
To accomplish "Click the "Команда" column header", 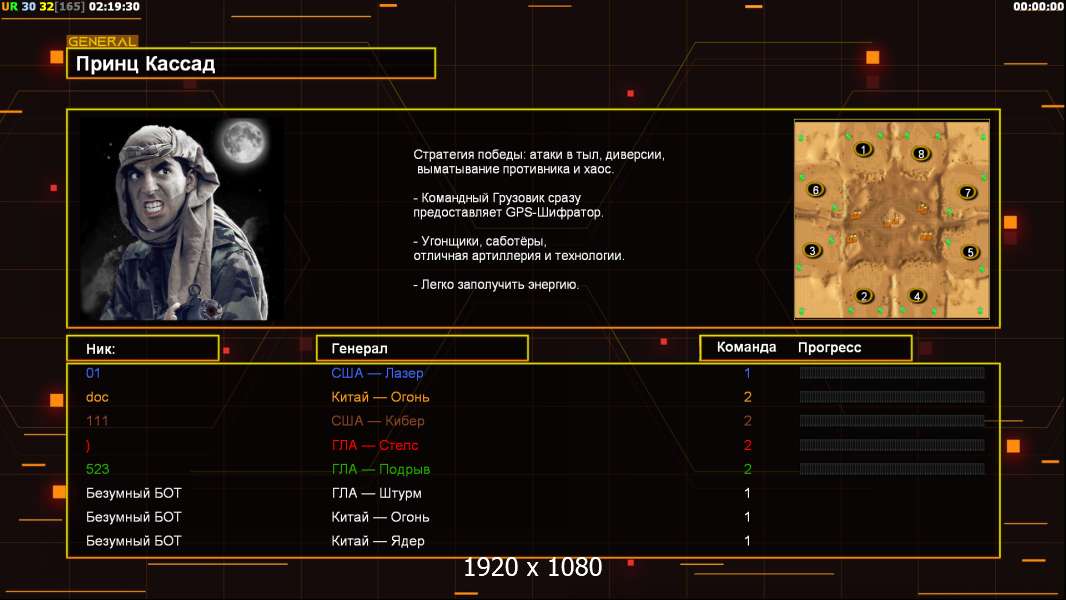I will pyautogui.click(x=746, y=348).
